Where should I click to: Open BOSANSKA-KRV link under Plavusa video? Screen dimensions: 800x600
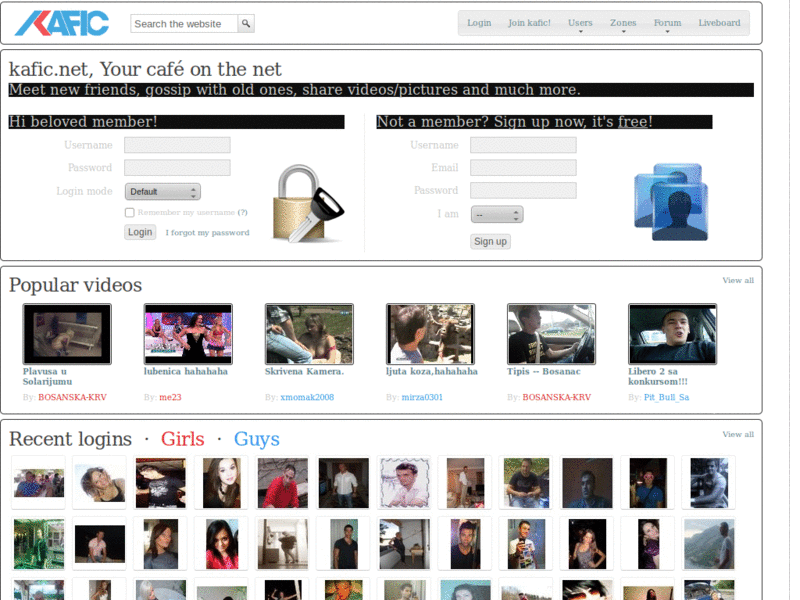(72, 397)
